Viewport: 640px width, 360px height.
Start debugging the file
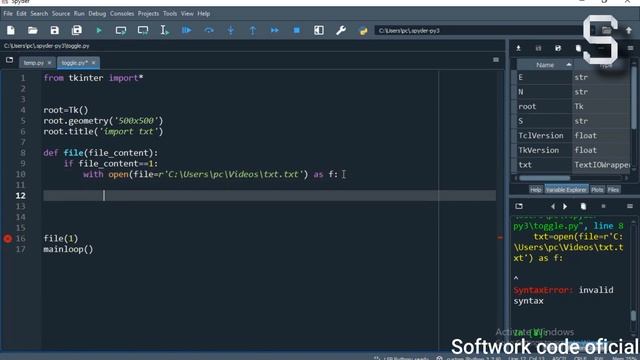click(187, 30)
